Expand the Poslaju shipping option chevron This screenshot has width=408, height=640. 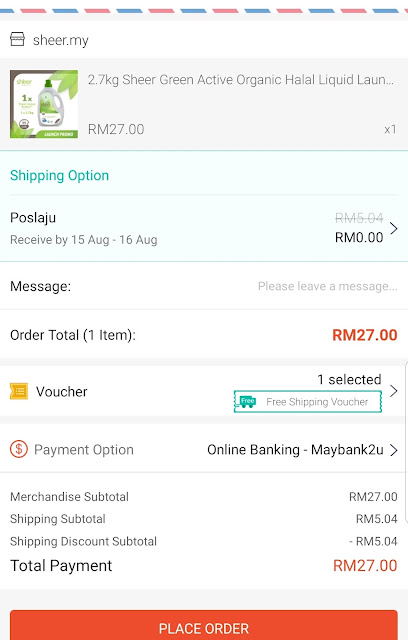coord(393,228)
